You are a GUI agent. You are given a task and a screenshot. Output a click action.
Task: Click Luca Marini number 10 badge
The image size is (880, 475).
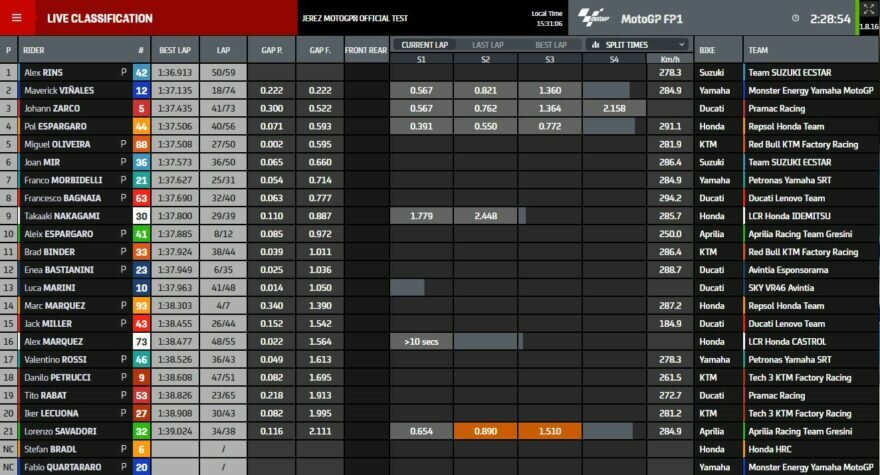pyautogui.click(x=141, y=288)
